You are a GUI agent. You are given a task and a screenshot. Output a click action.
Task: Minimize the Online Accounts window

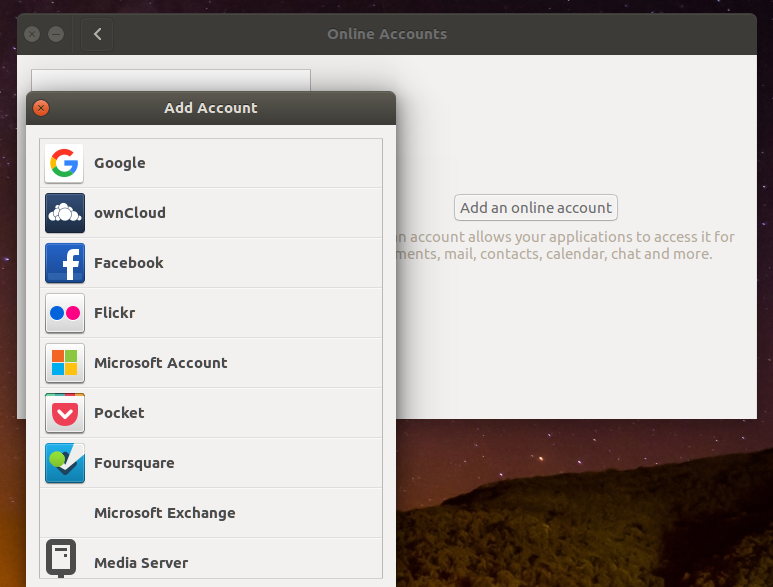tap(56, 34)
